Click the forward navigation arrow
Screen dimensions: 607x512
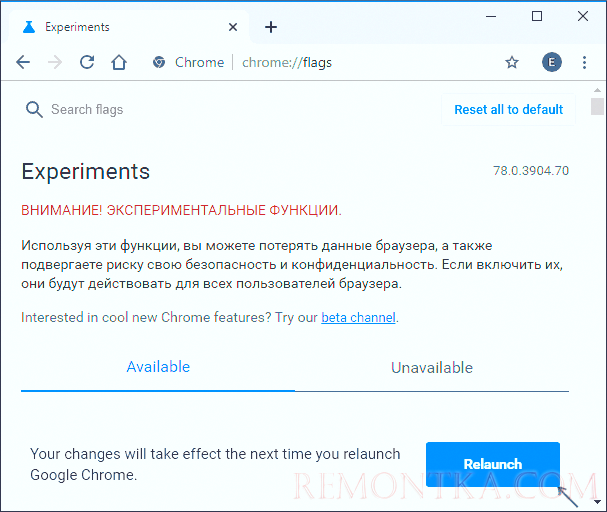tap(55, 62)
